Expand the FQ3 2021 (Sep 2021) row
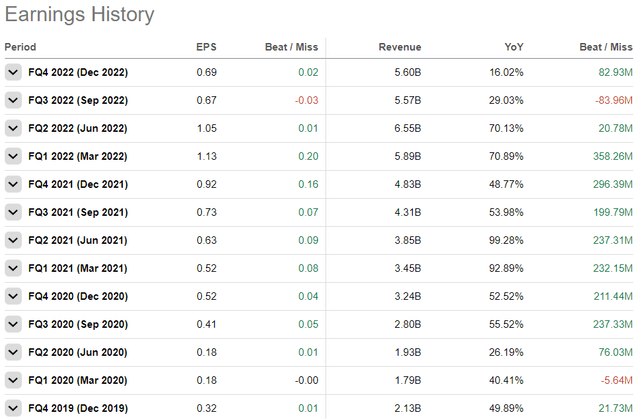Viewport: 640px width, 420px height. 13,213
